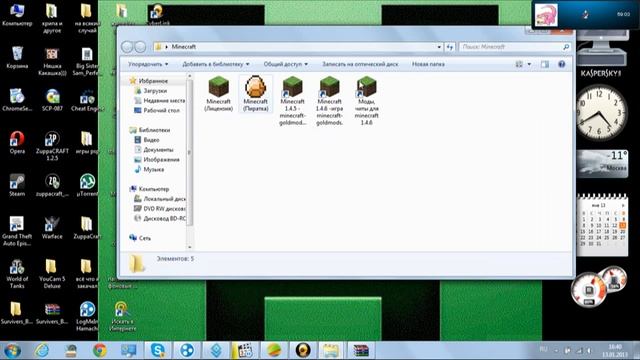Open address bar history dropdown arrow

click(x=439, y=47)
